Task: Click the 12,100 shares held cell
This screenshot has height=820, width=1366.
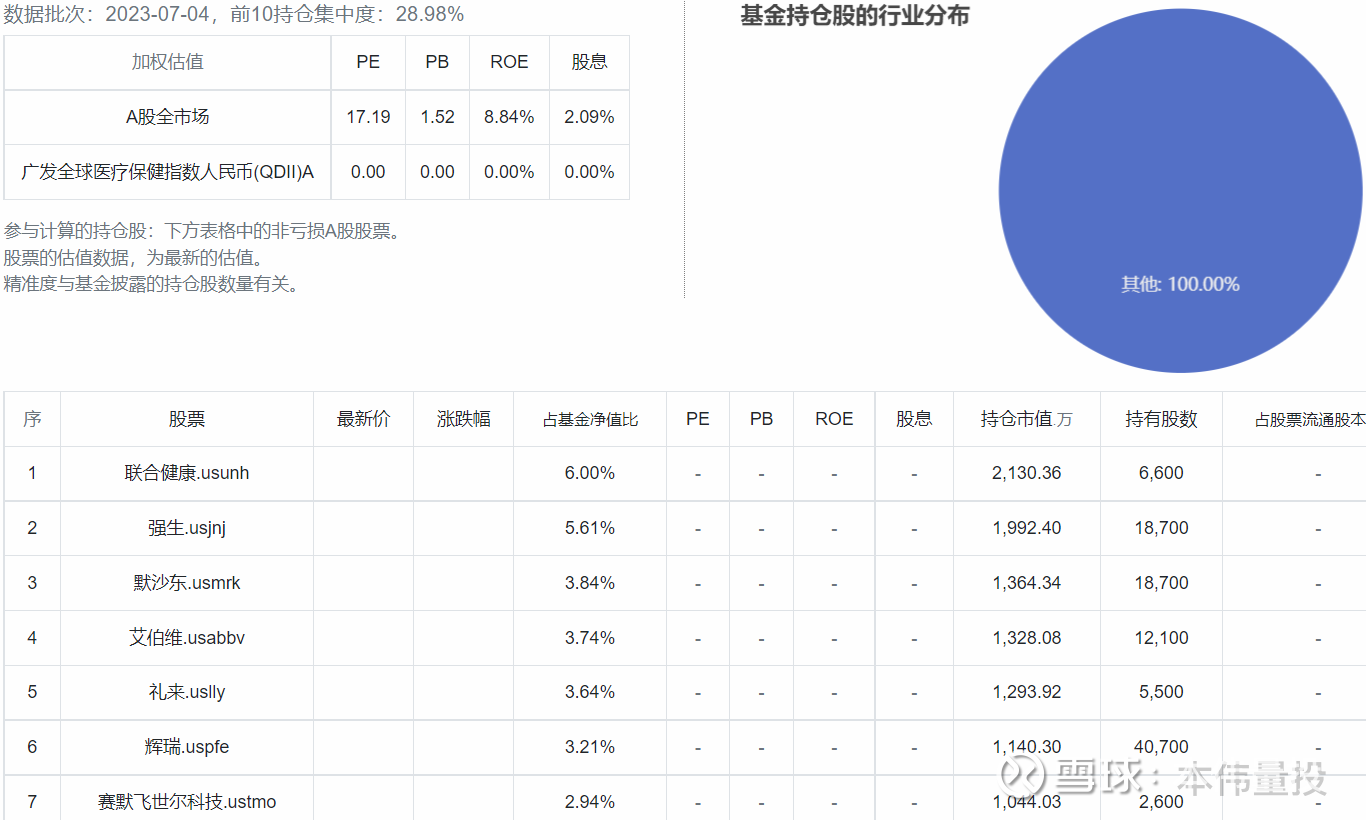Action: click(1161, 638)
